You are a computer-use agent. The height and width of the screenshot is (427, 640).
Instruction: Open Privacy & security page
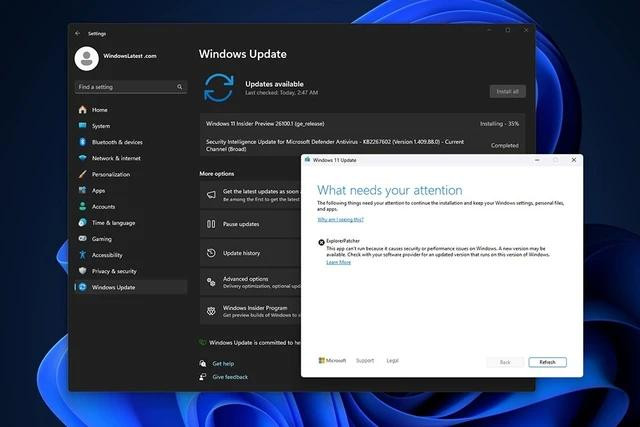pos(131,271)
